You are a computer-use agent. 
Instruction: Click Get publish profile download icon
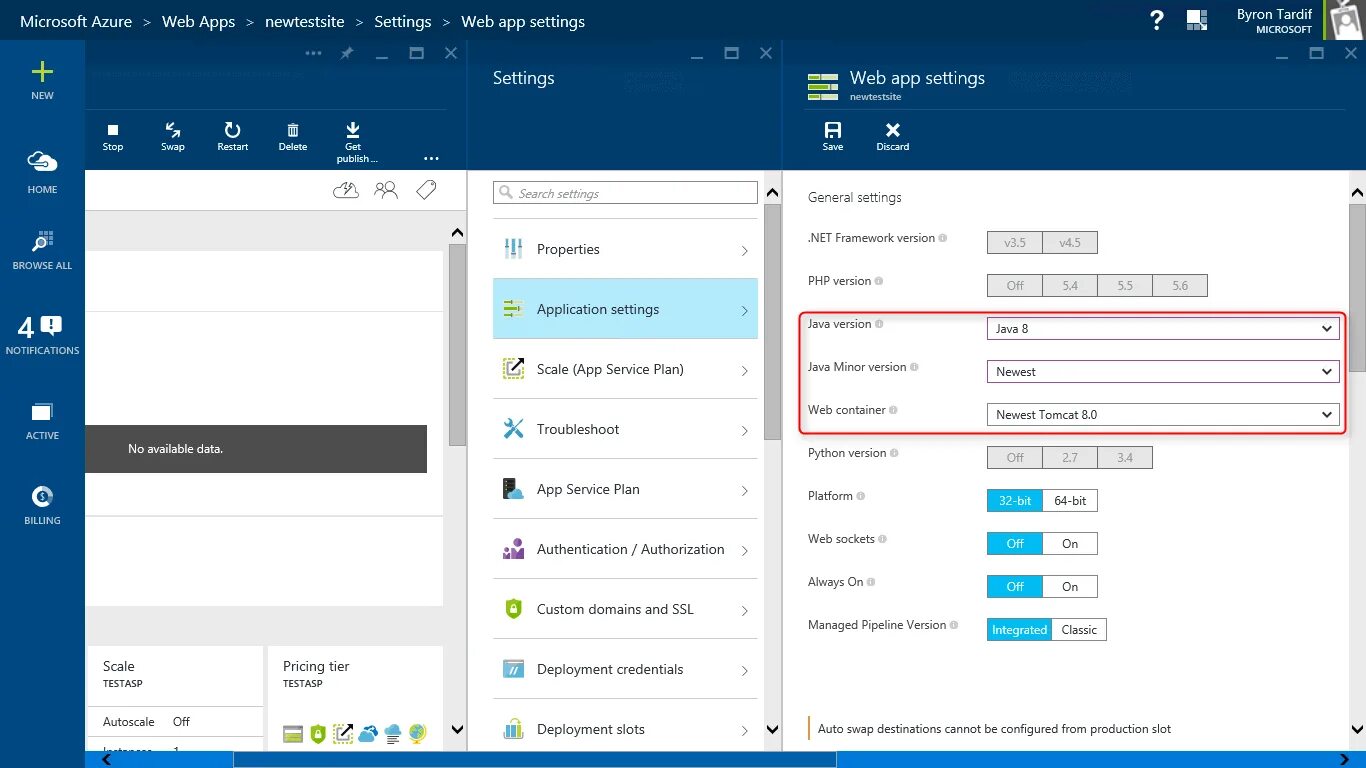coord(353,130)
